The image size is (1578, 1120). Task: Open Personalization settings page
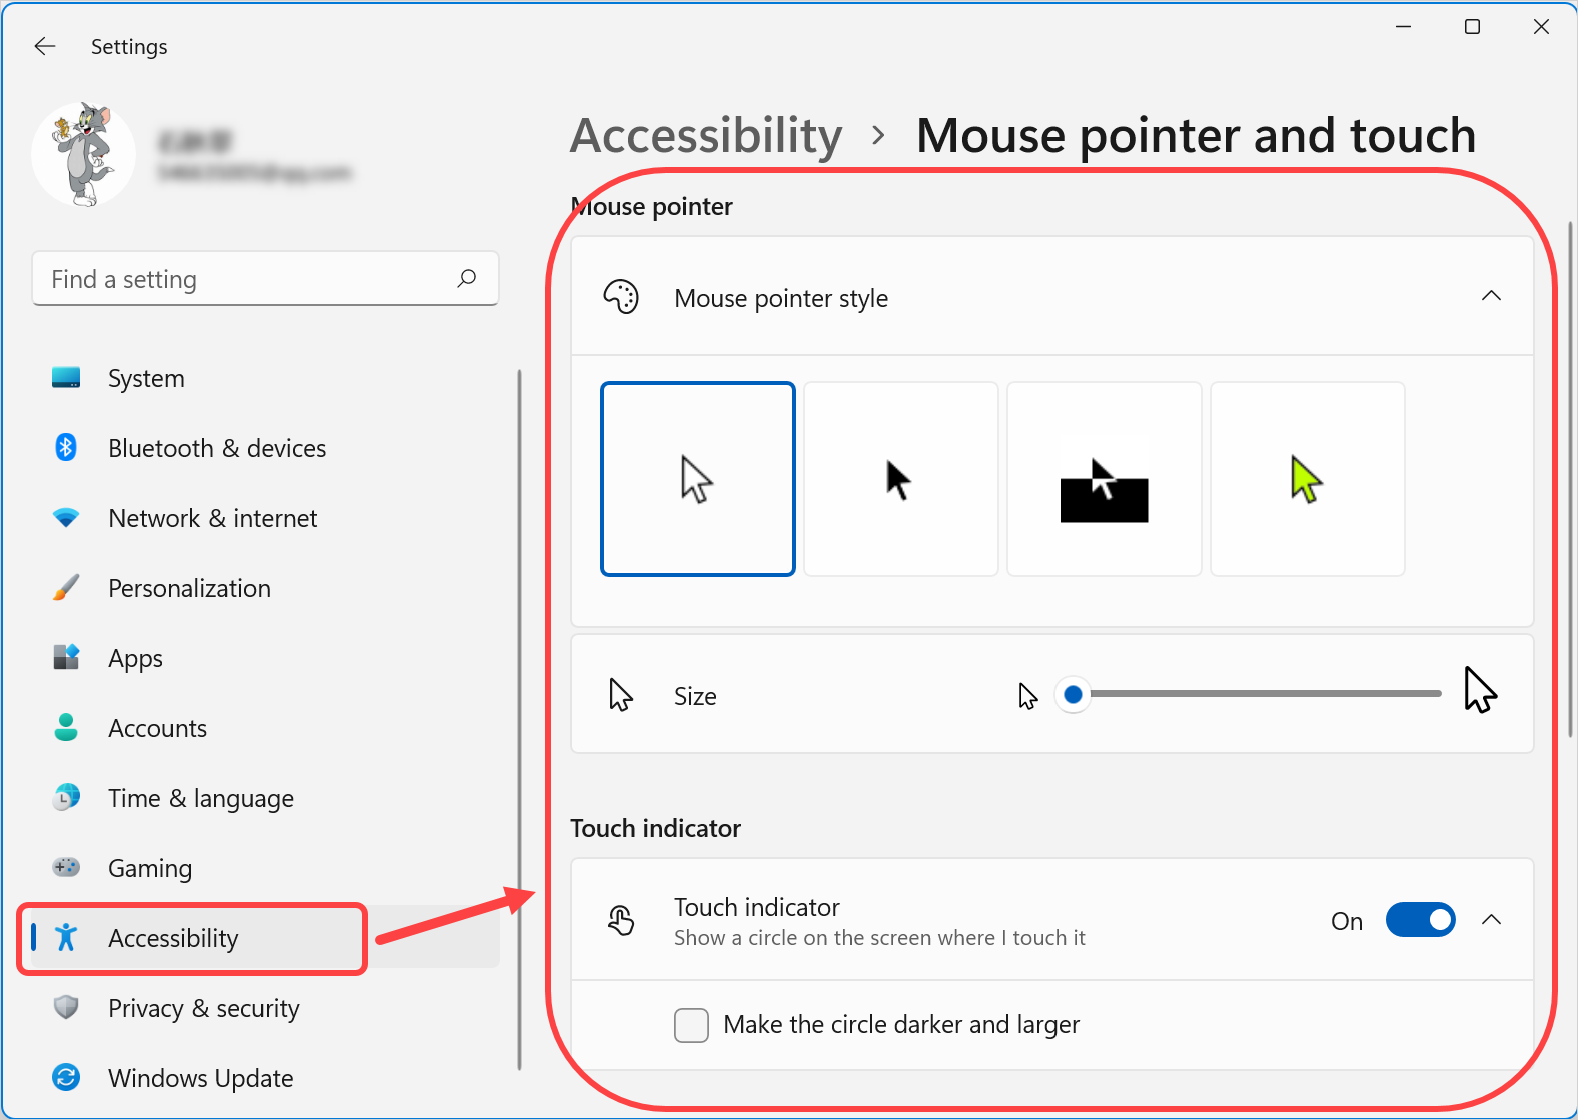coord(189,588)
